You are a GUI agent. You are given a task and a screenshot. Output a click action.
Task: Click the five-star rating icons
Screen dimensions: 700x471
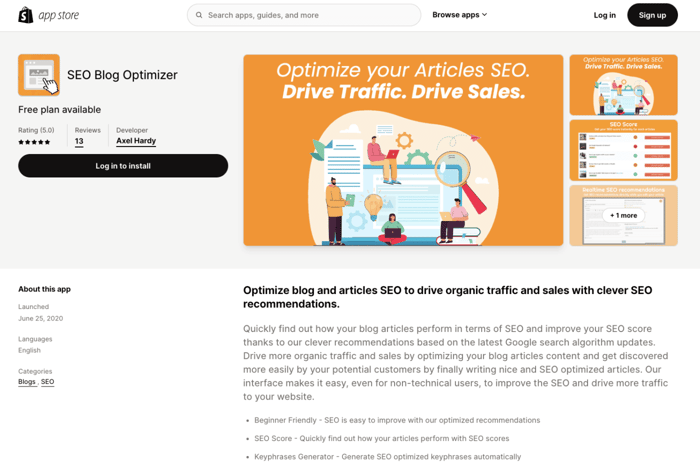coord(34,142)
